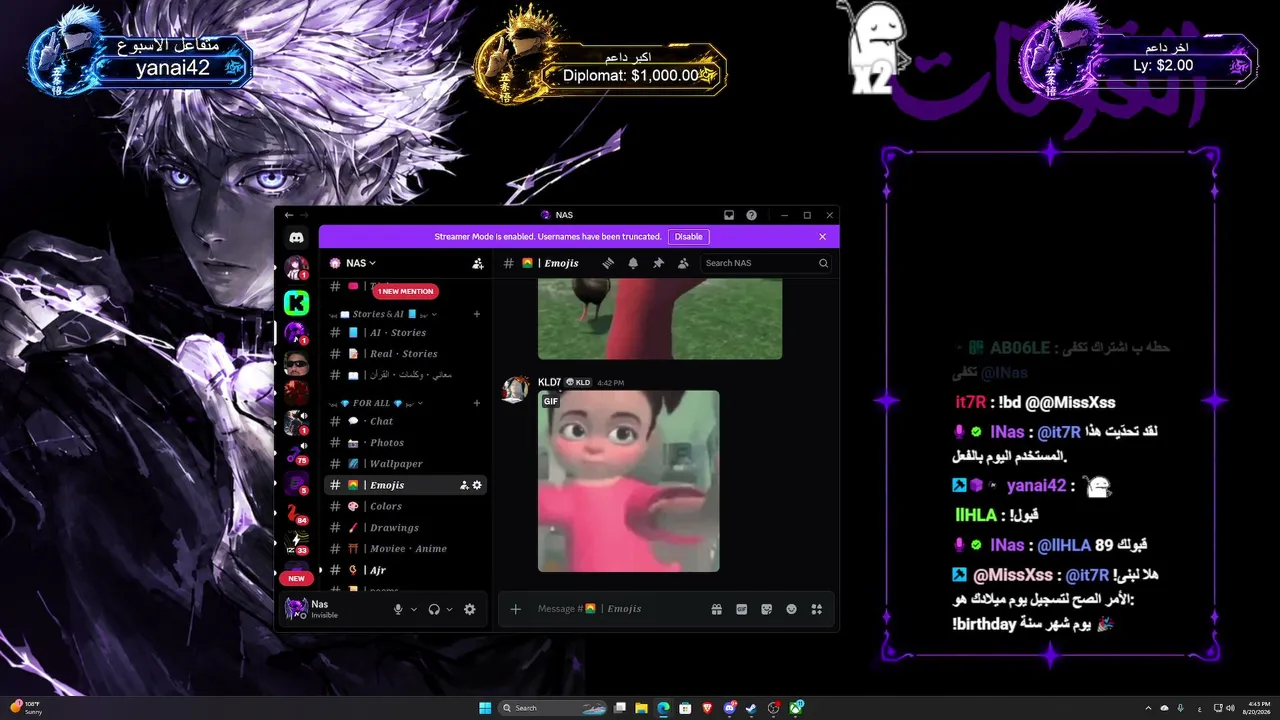Open GIF picker in message bar

[742, 609]
